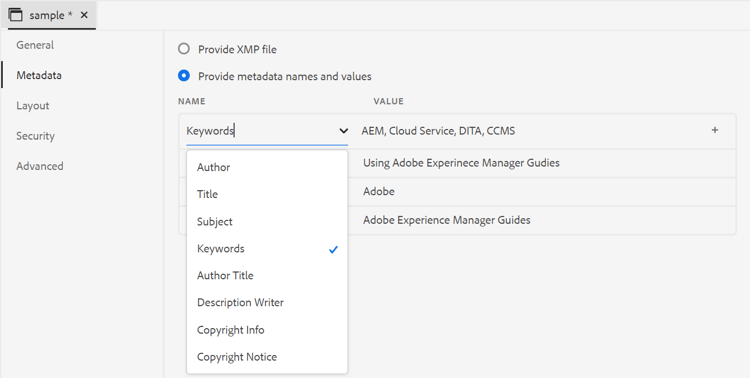
Task: Edit the AEM, Cloud Service, DITA, CCMS value
Action: click(x=438, y=131)
